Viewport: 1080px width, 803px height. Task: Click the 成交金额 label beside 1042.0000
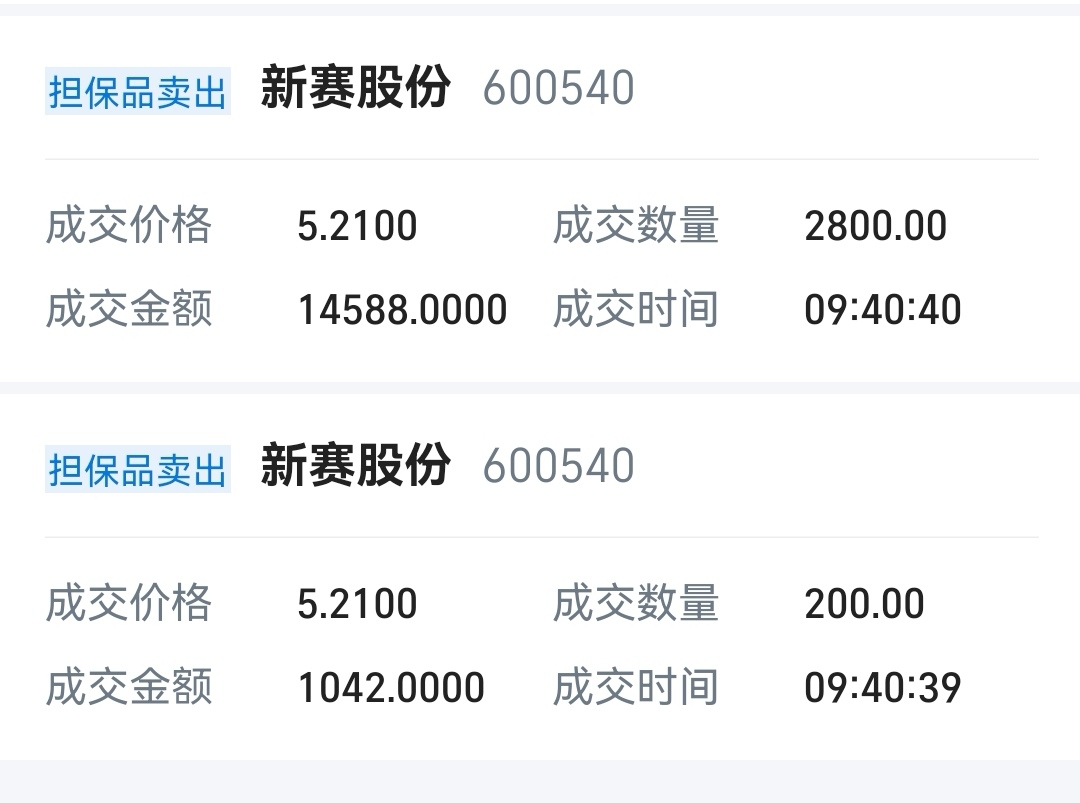(129, 688)
